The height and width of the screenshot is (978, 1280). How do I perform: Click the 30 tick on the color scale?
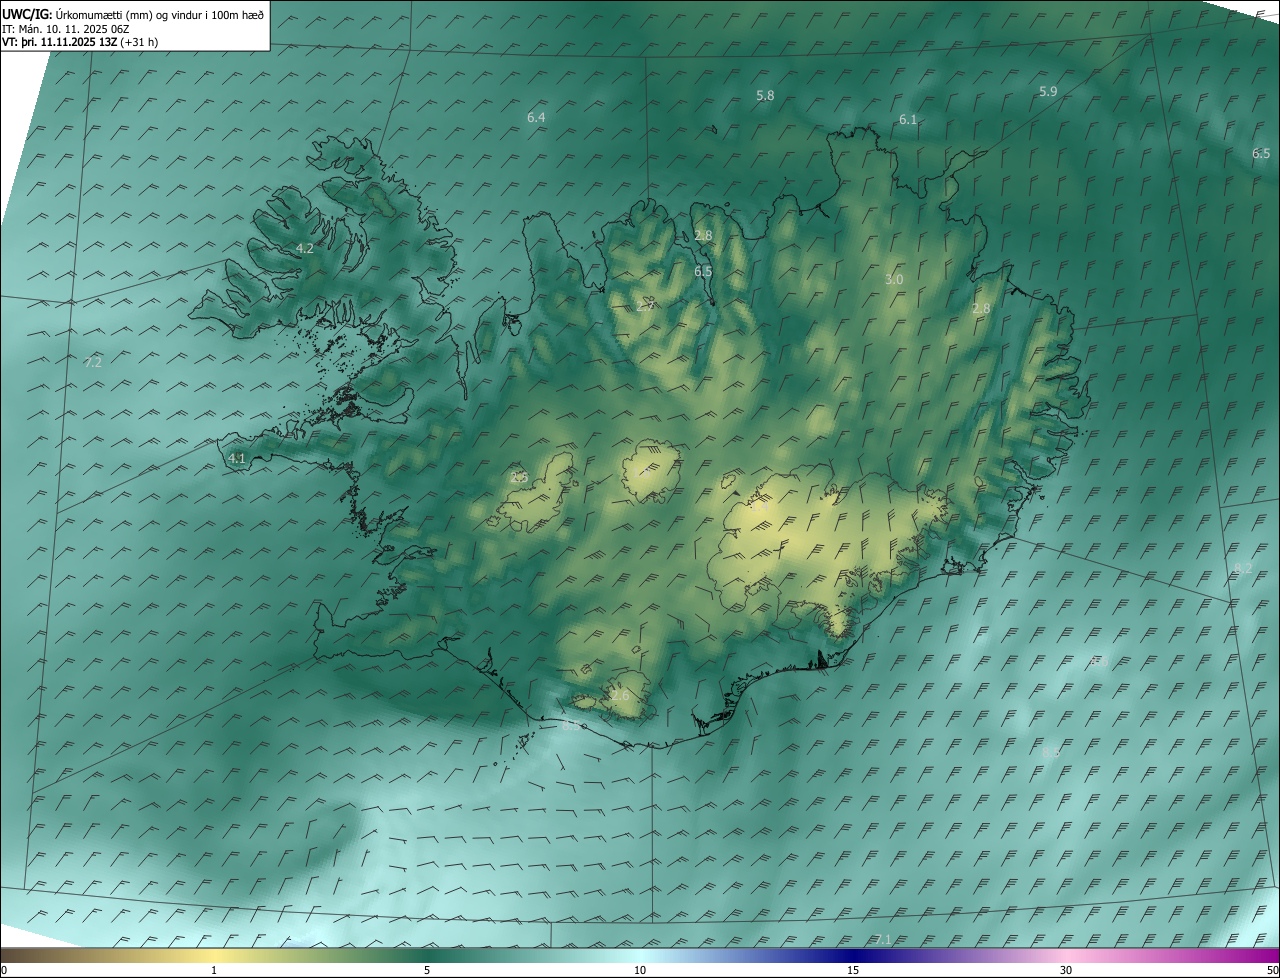(x=1066, y=971)
